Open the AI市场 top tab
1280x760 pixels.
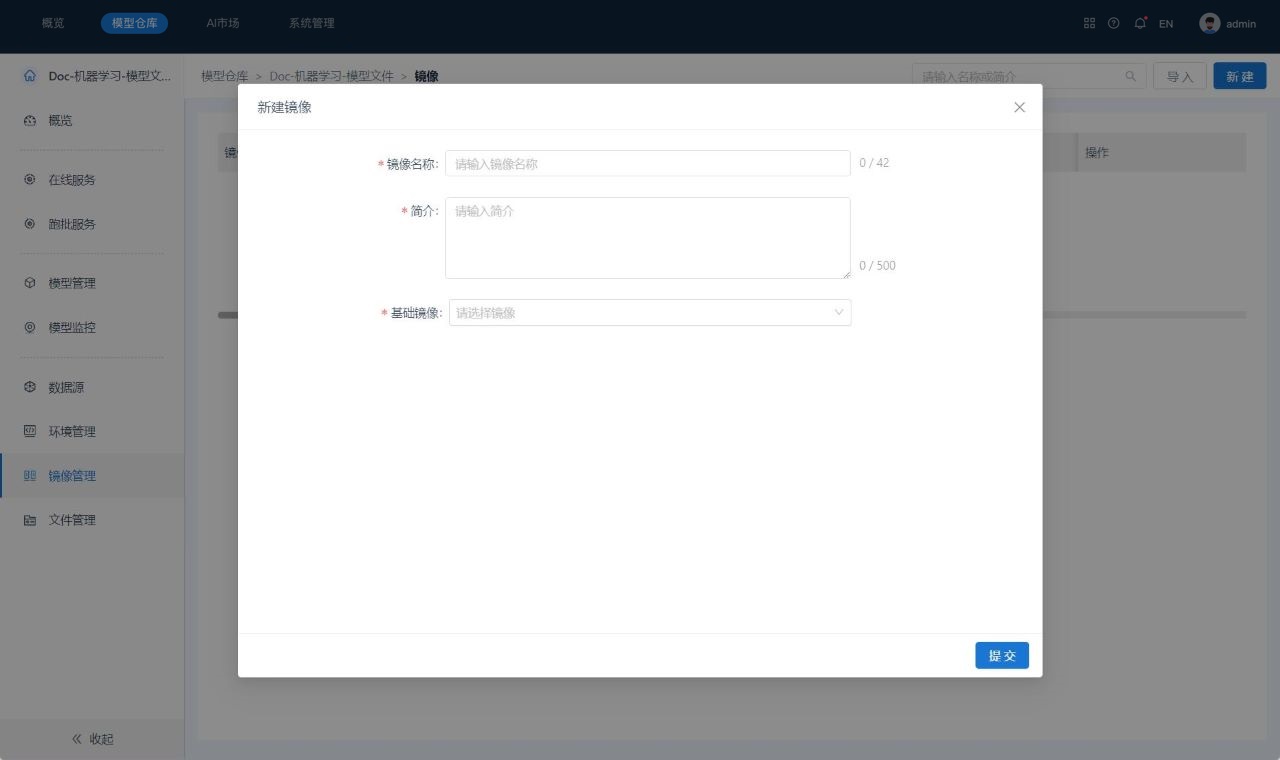point(222,23)
